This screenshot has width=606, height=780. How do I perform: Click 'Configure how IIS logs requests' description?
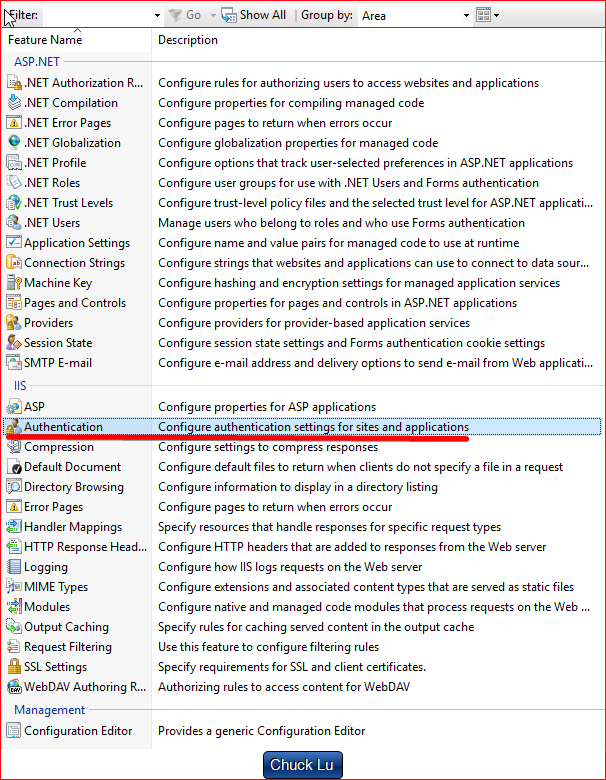pyautogui.click(x=290, y=567)
